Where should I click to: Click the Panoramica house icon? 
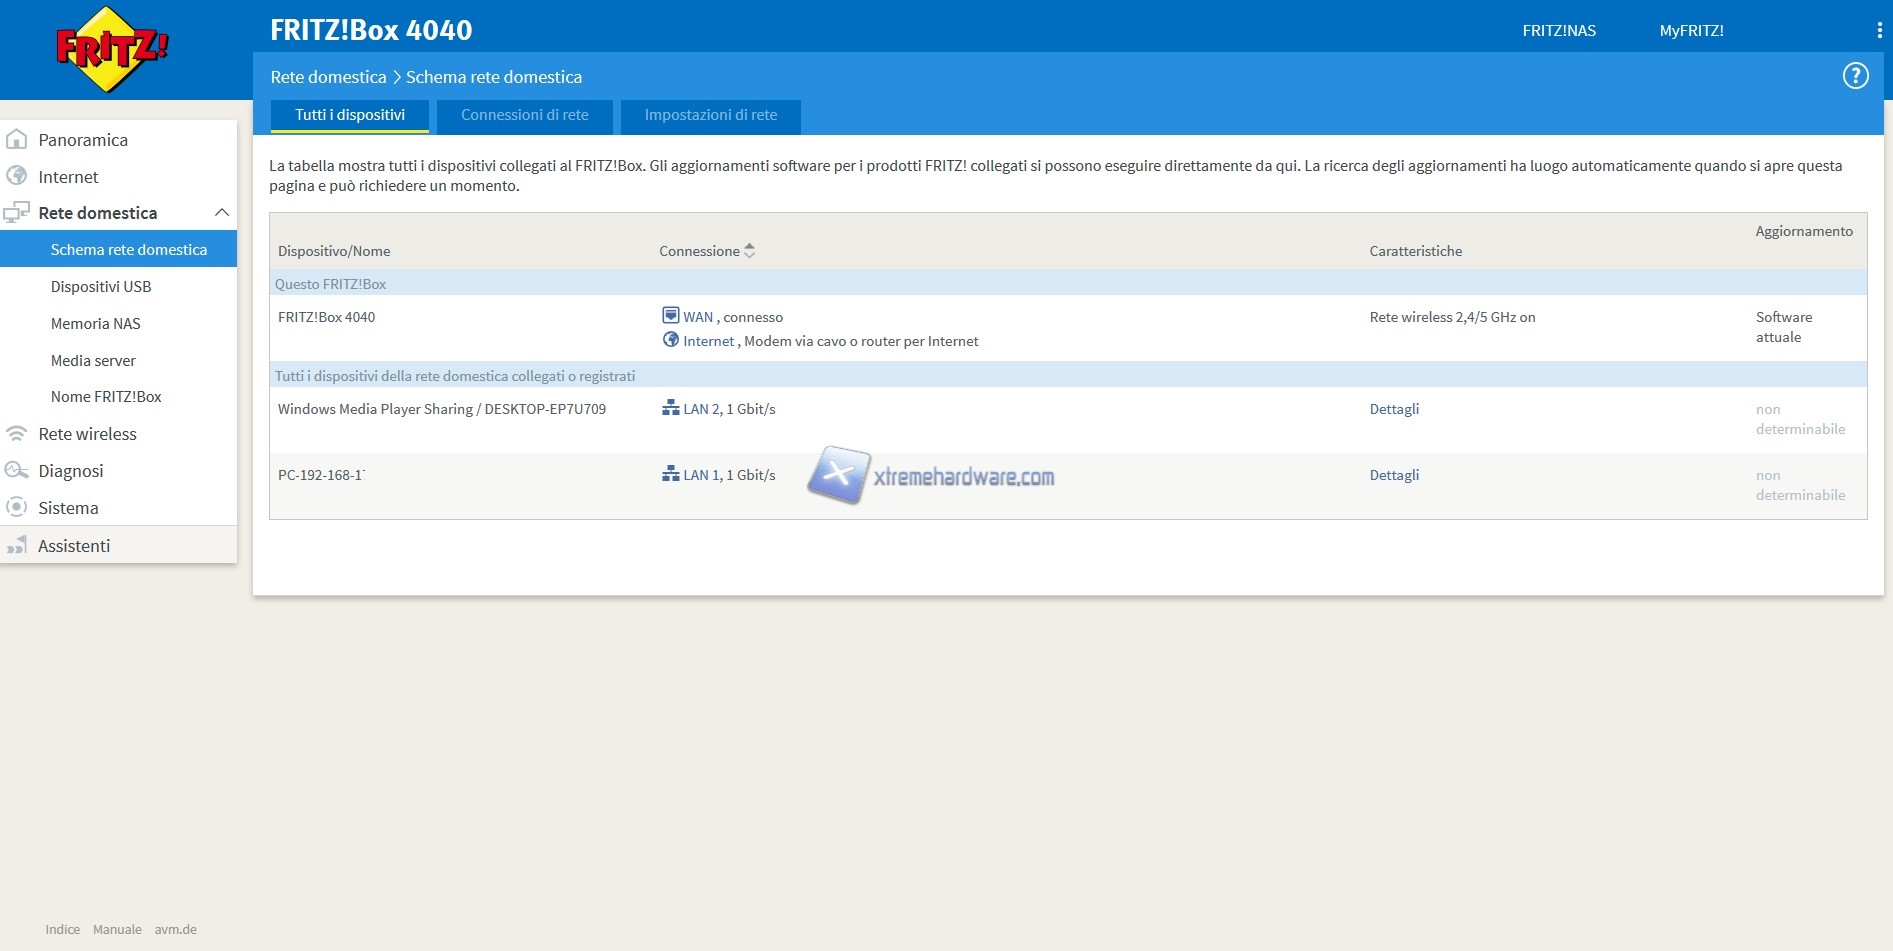(x=17, y=140)
